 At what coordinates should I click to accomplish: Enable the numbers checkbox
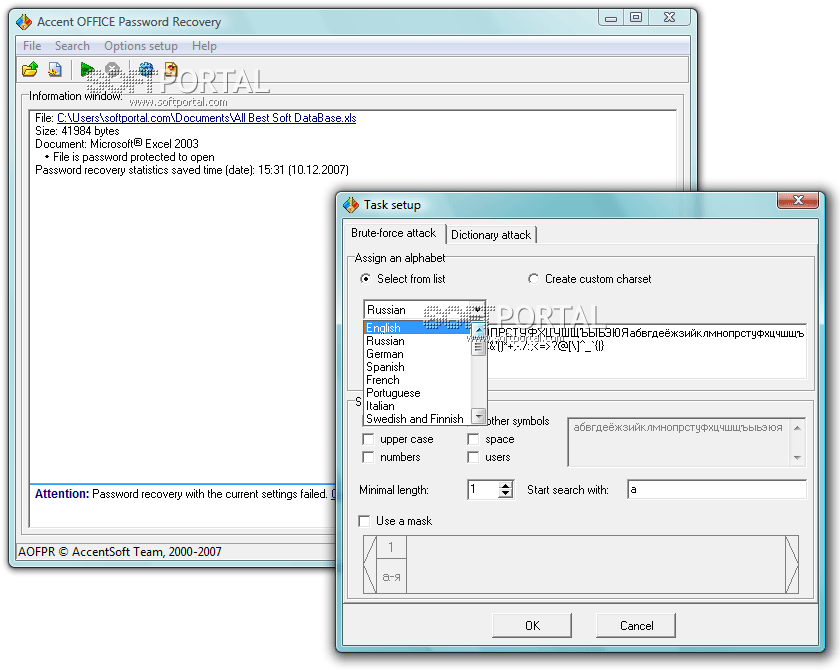[368, 457]
